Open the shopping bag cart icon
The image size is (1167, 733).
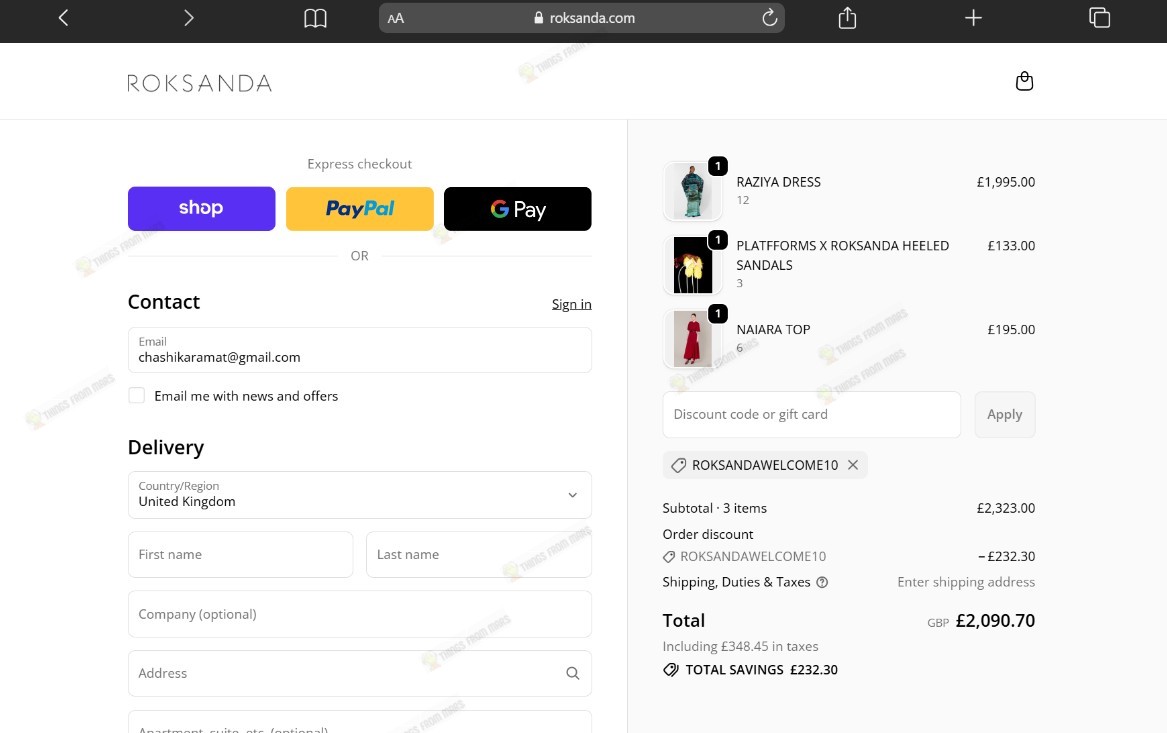[1024, 81]
